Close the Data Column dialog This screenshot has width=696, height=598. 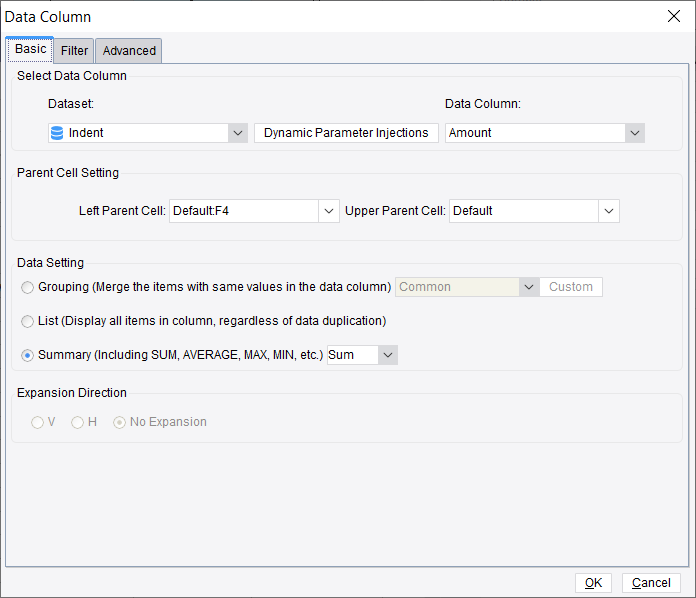[673, 16]
